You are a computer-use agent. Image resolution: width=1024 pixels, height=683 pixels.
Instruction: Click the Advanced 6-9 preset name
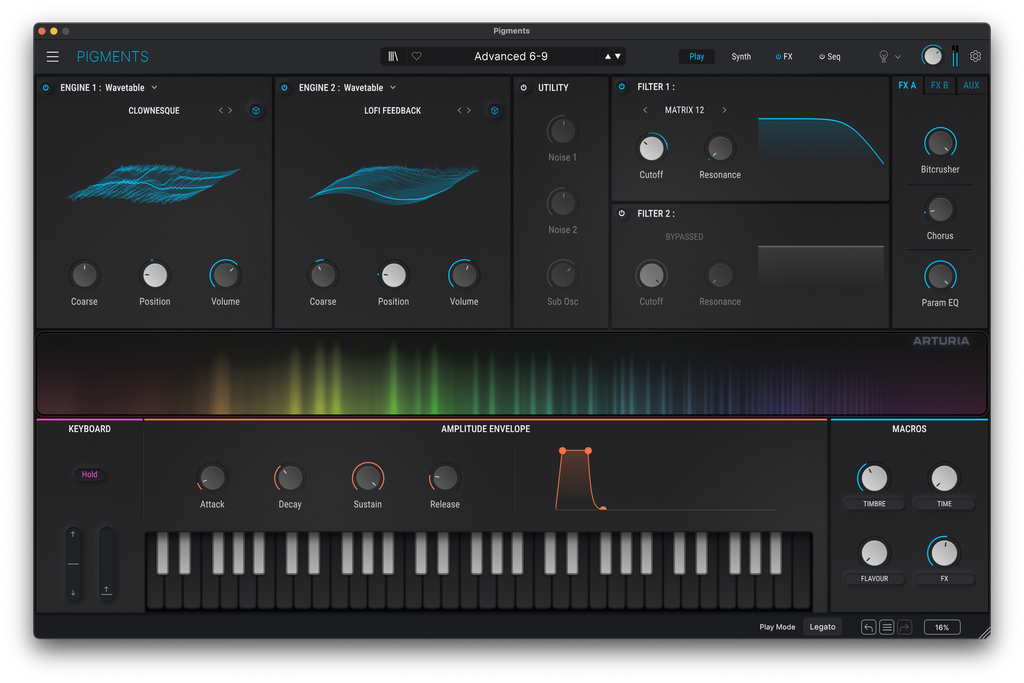click(511, 56)
